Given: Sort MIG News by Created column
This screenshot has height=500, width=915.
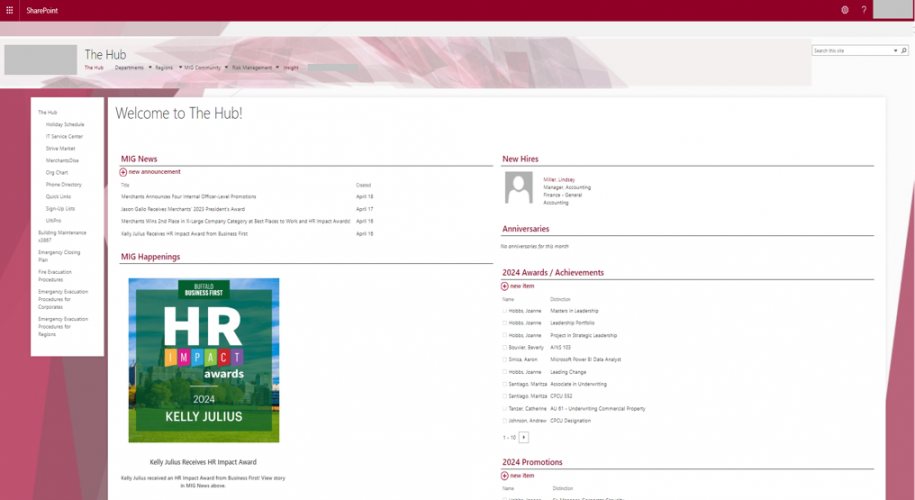Looking at the screenshot, I should click(364, 185).
